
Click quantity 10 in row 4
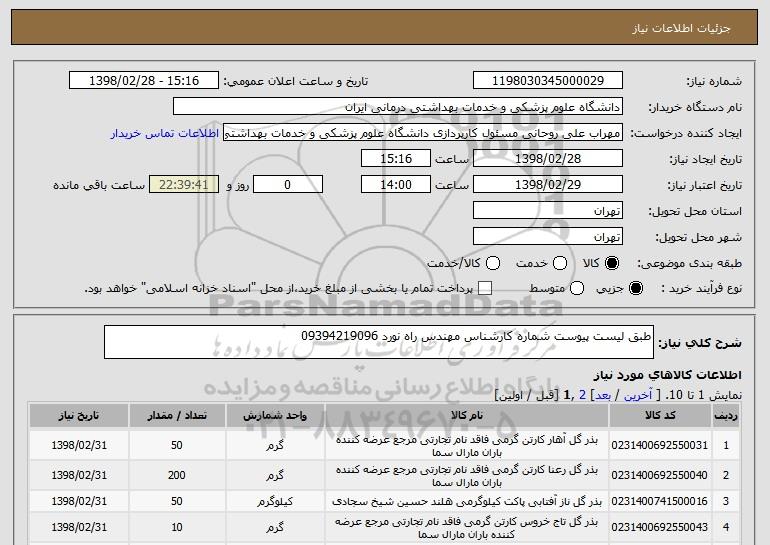(x=177, y=527)
